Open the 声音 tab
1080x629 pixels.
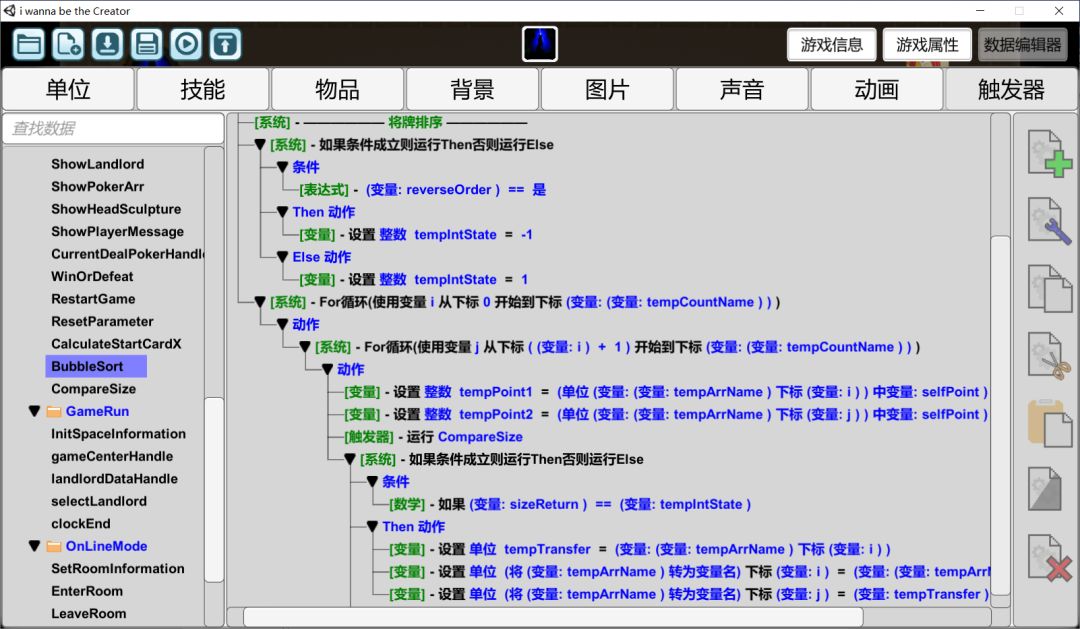pos(742,90)
